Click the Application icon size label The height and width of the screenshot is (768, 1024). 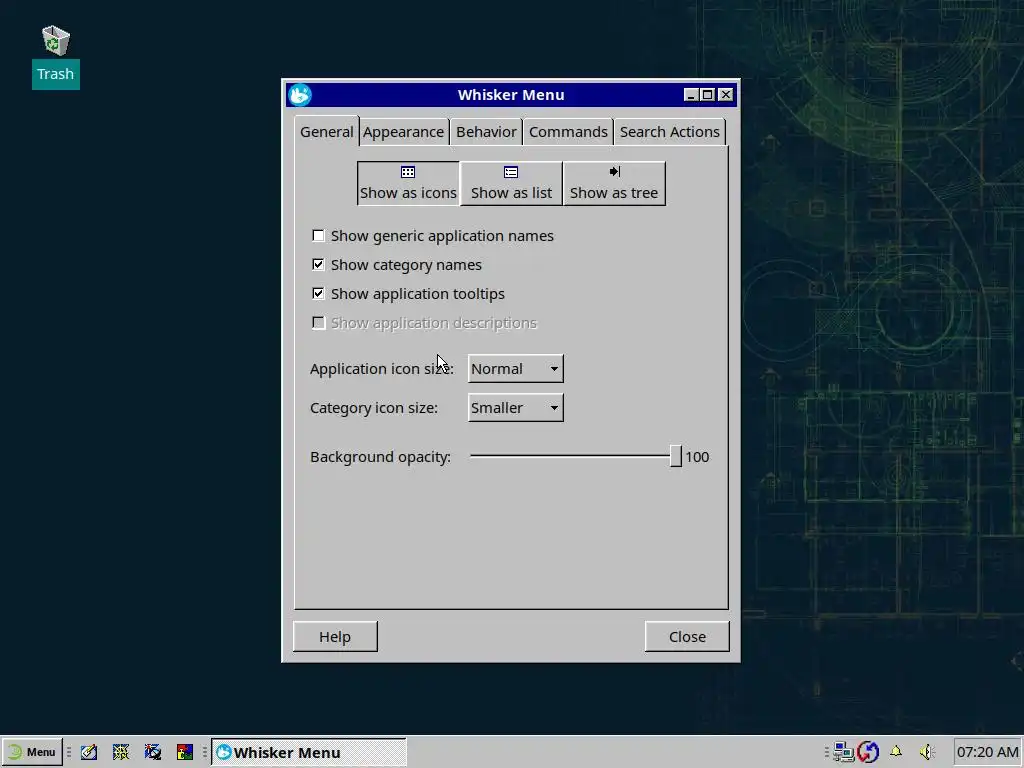(x=381, y=369)
